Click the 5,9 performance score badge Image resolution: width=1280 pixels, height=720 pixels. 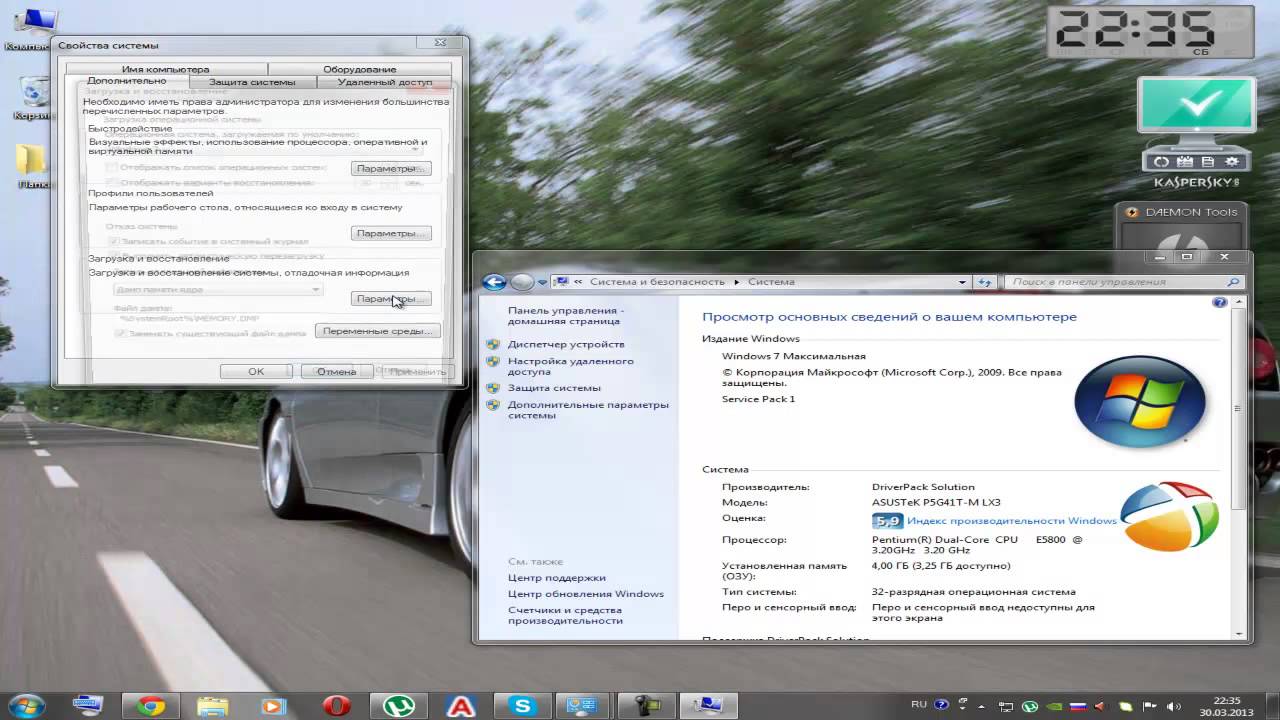pos(887,521)
